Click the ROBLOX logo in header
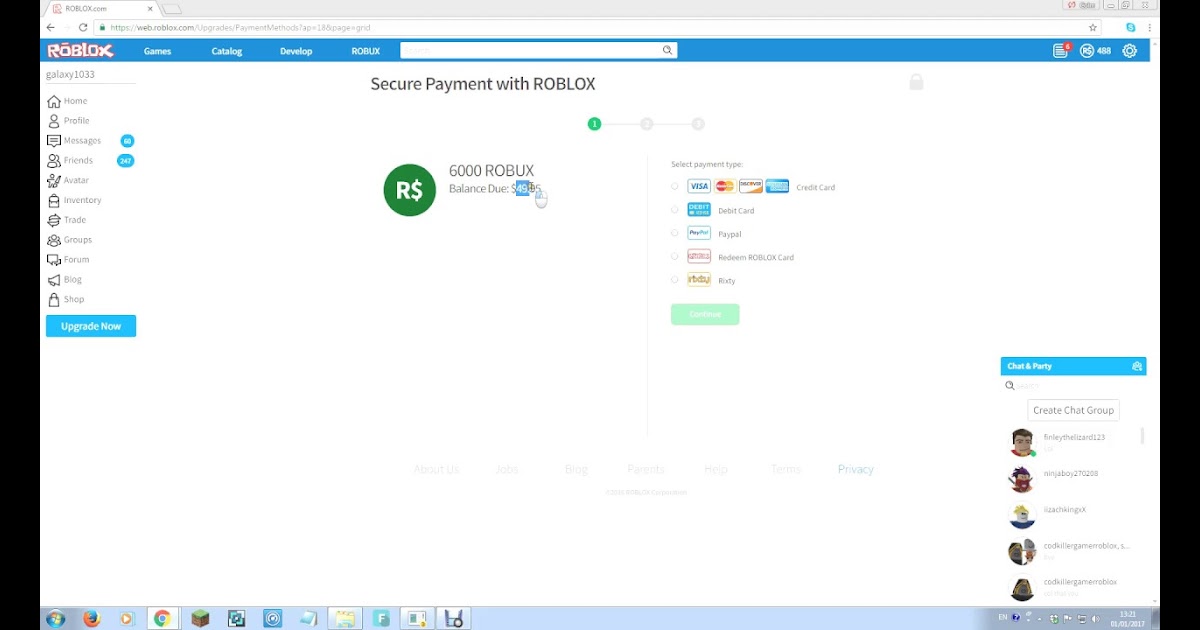The height and width of the screenshot is (630, 1200). point(80,50)
